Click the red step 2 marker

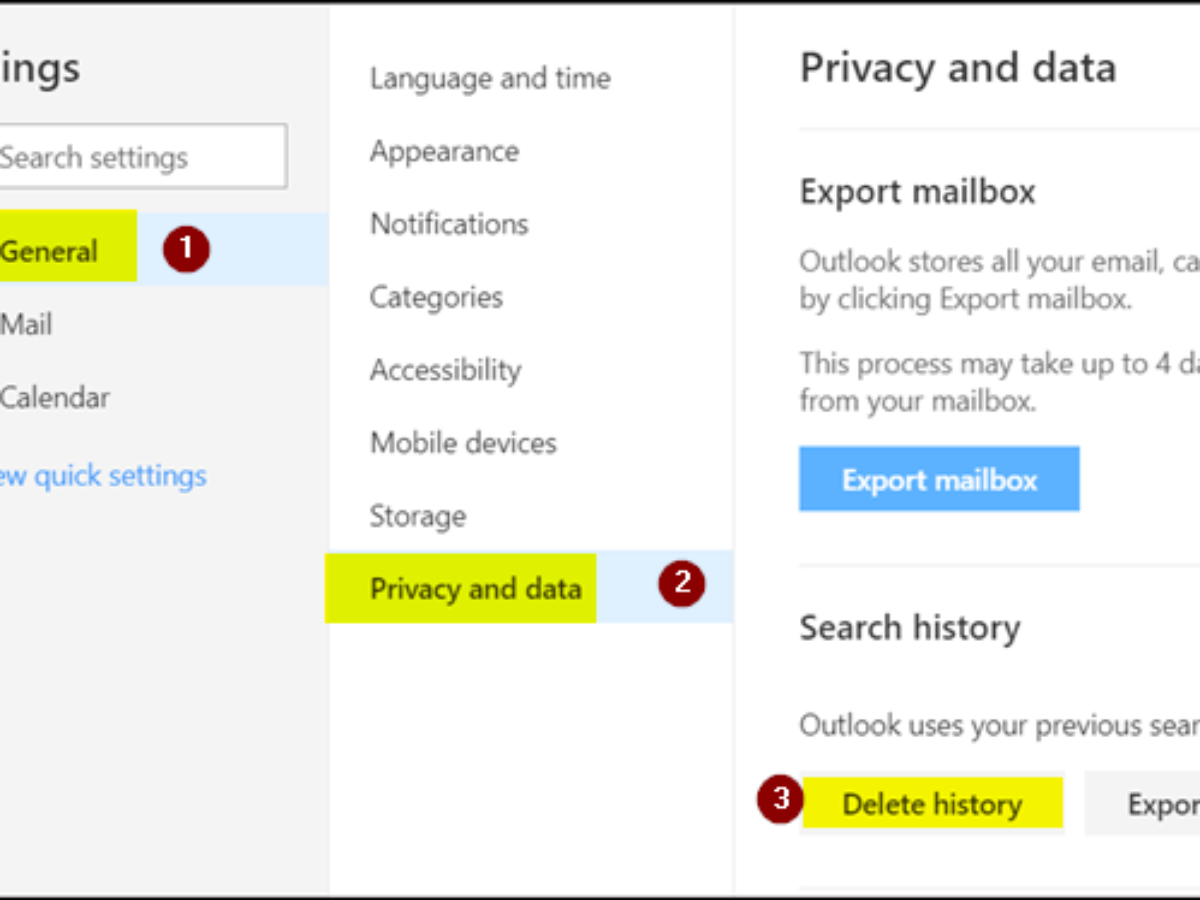682,584
